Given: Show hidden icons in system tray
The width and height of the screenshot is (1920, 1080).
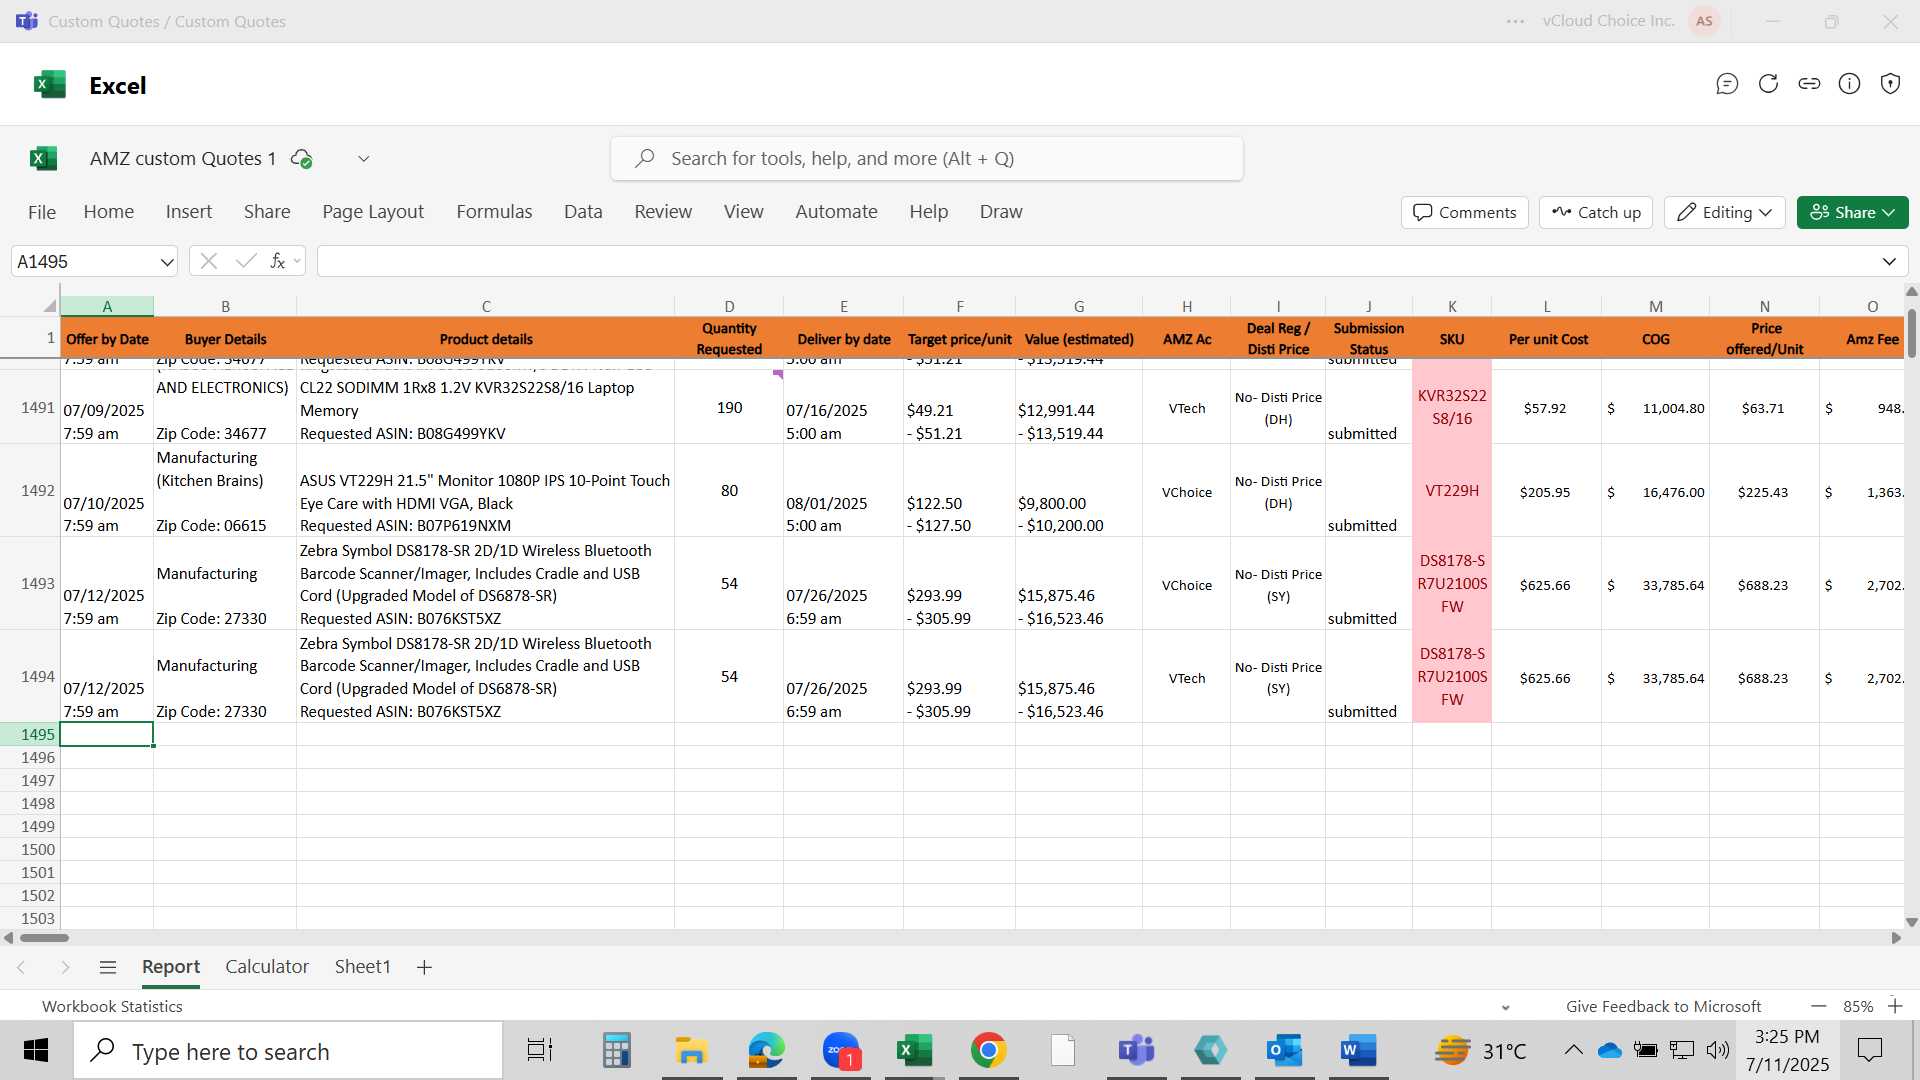Looking at the screenshot, I should point(1573,1050).
